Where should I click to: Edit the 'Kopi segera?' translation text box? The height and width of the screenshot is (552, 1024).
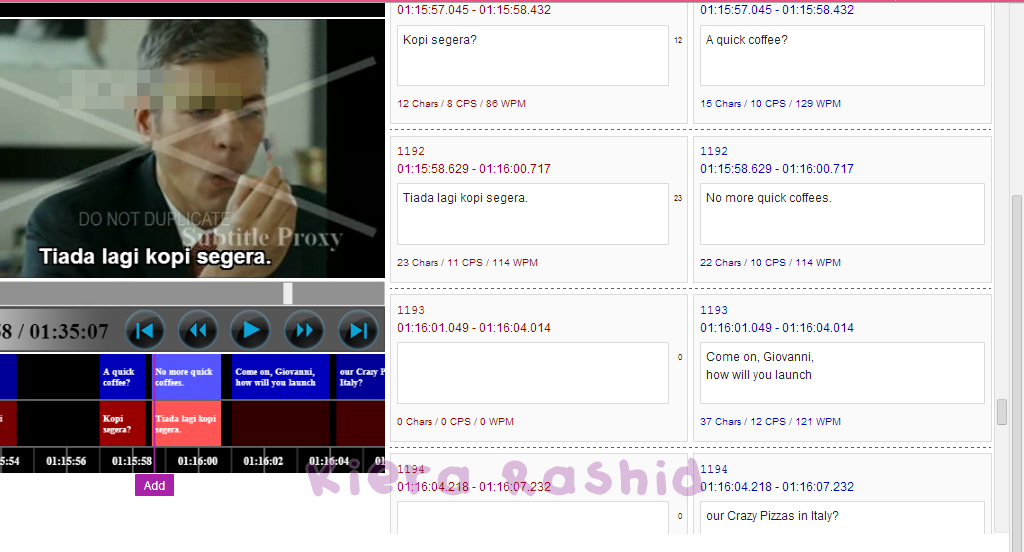(x=532, y=56)
